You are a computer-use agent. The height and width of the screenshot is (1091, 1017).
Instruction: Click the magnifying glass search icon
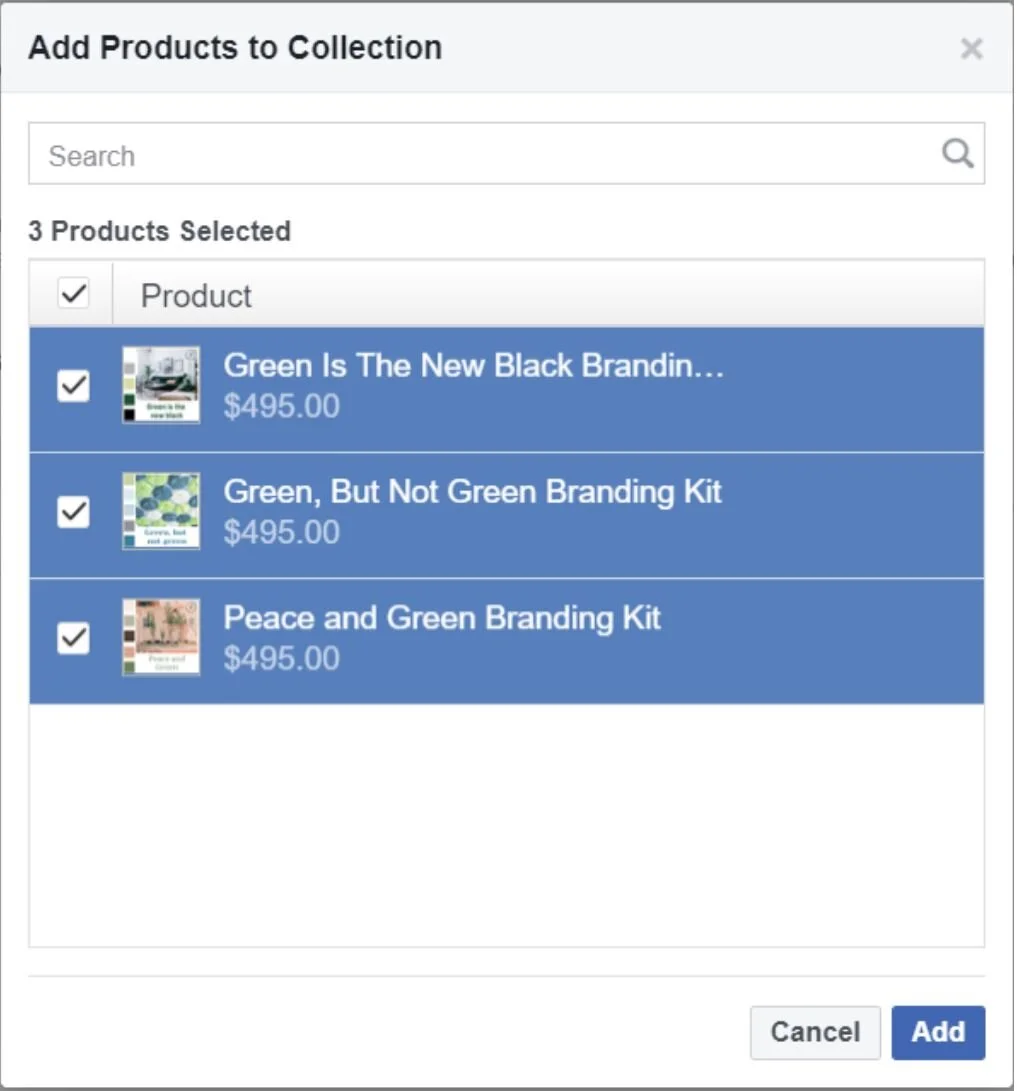pyautogui.click(x=957, y=153)
